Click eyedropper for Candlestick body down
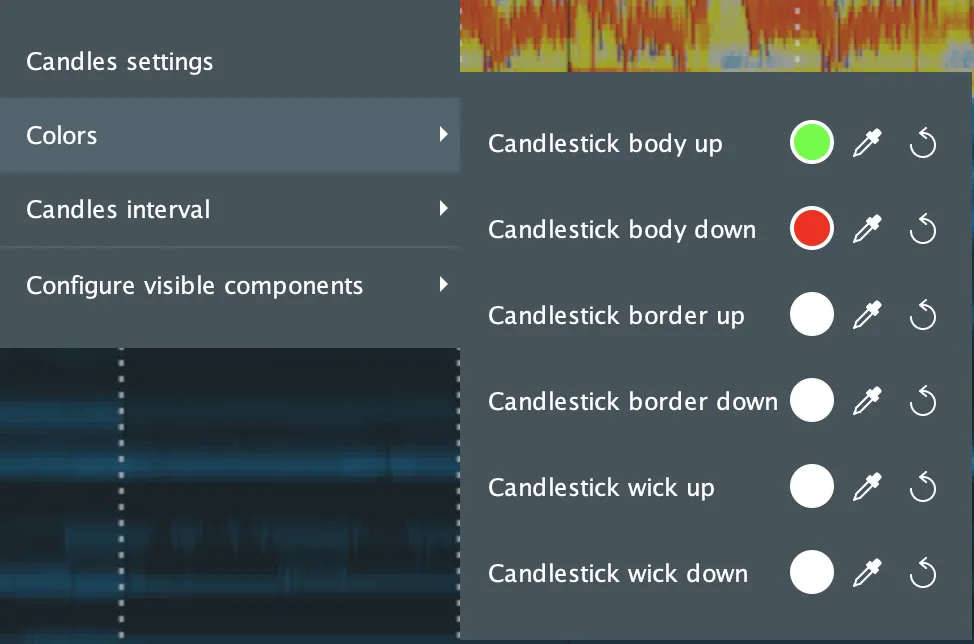974x644 pixels. point(866,230)
